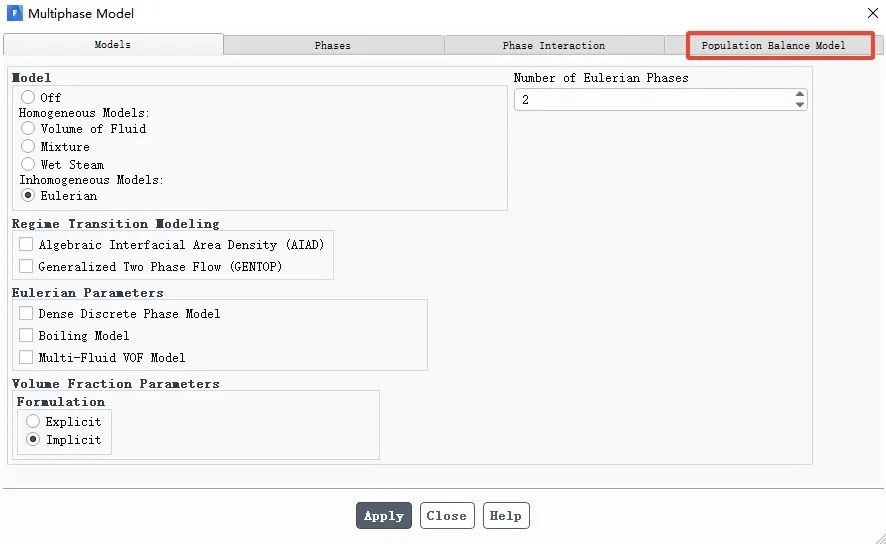Toggle the Boiling Model checkbox

[26, 335]
